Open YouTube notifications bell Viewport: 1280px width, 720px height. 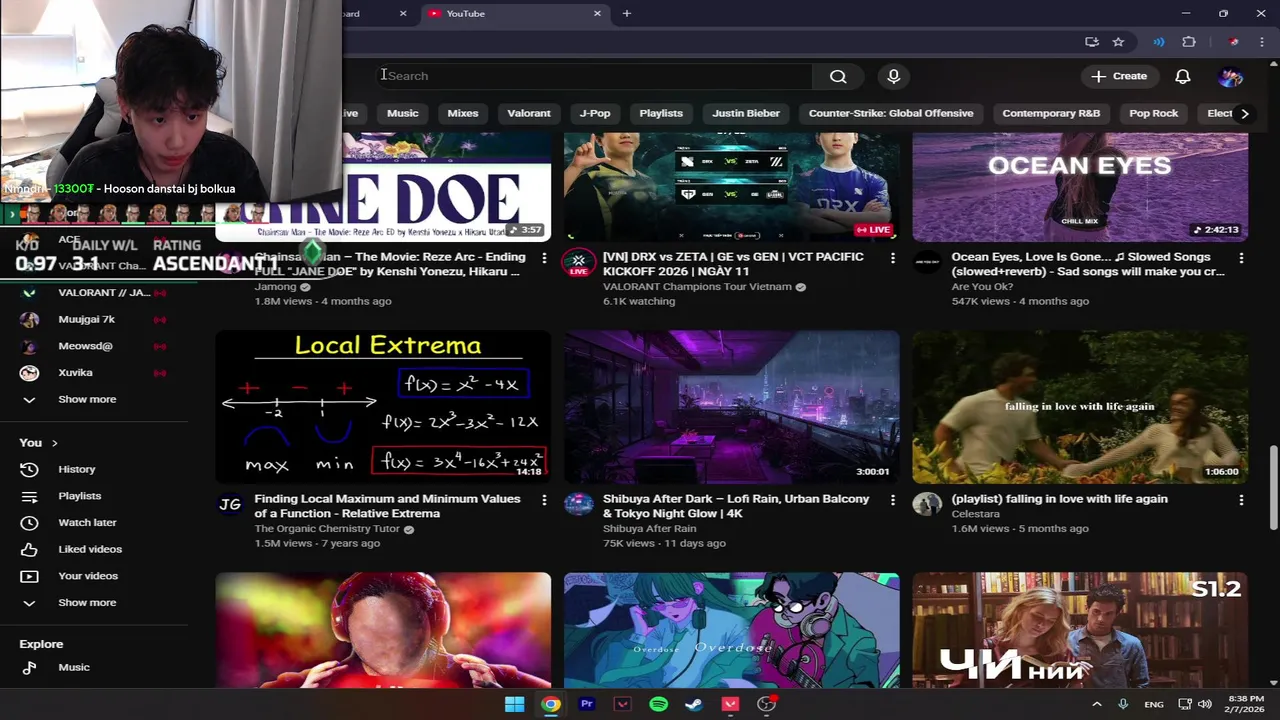click(x=1183, y=76)
